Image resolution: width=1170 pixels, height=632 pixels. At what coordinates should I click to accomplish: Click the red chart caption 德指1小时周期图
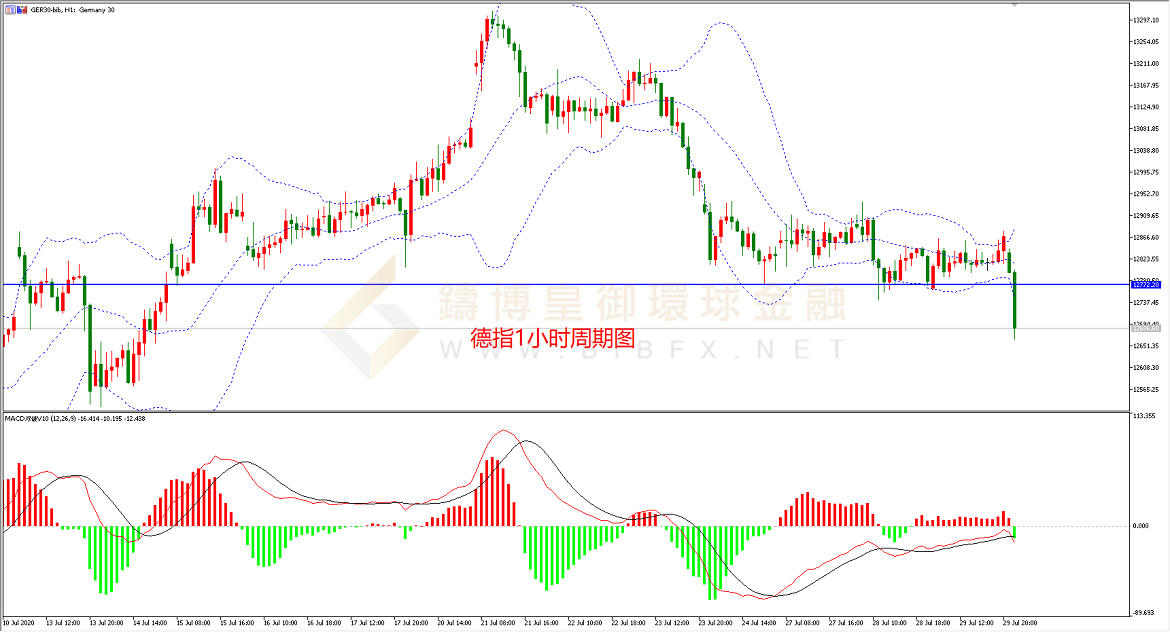(x=552, y=338)
